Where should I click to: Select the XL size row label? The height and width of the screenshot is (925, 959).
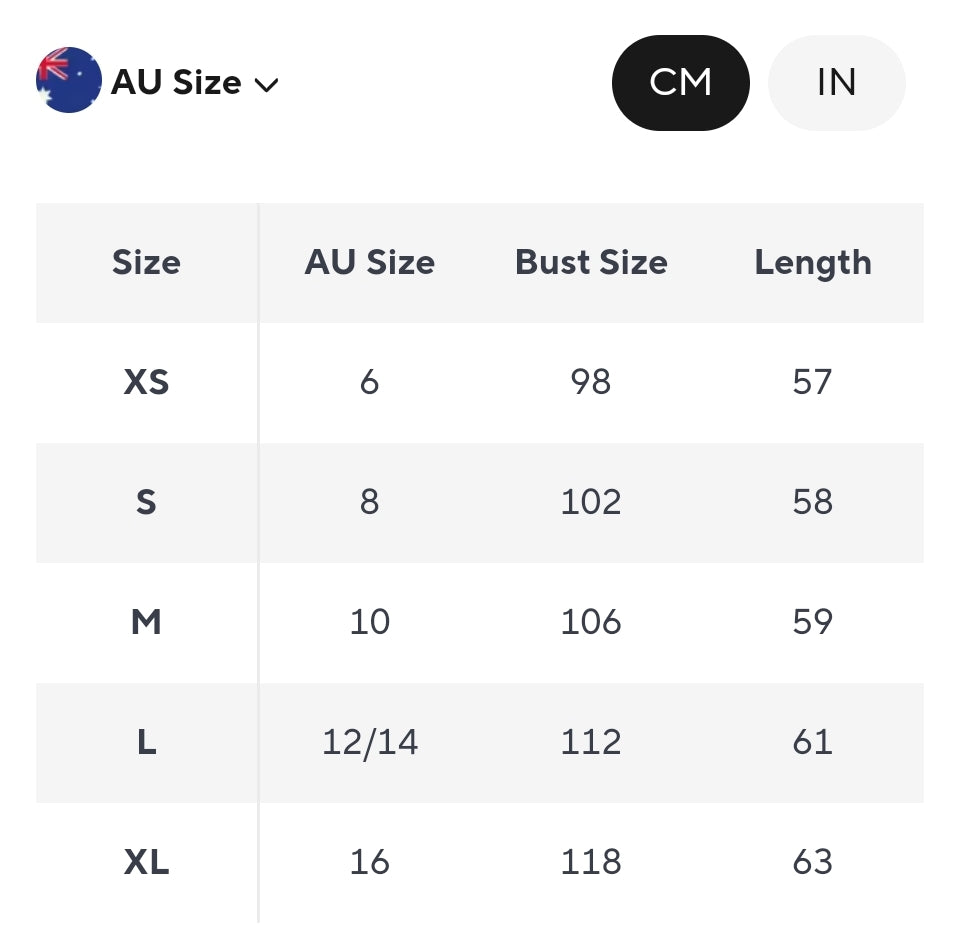(146, 862)
